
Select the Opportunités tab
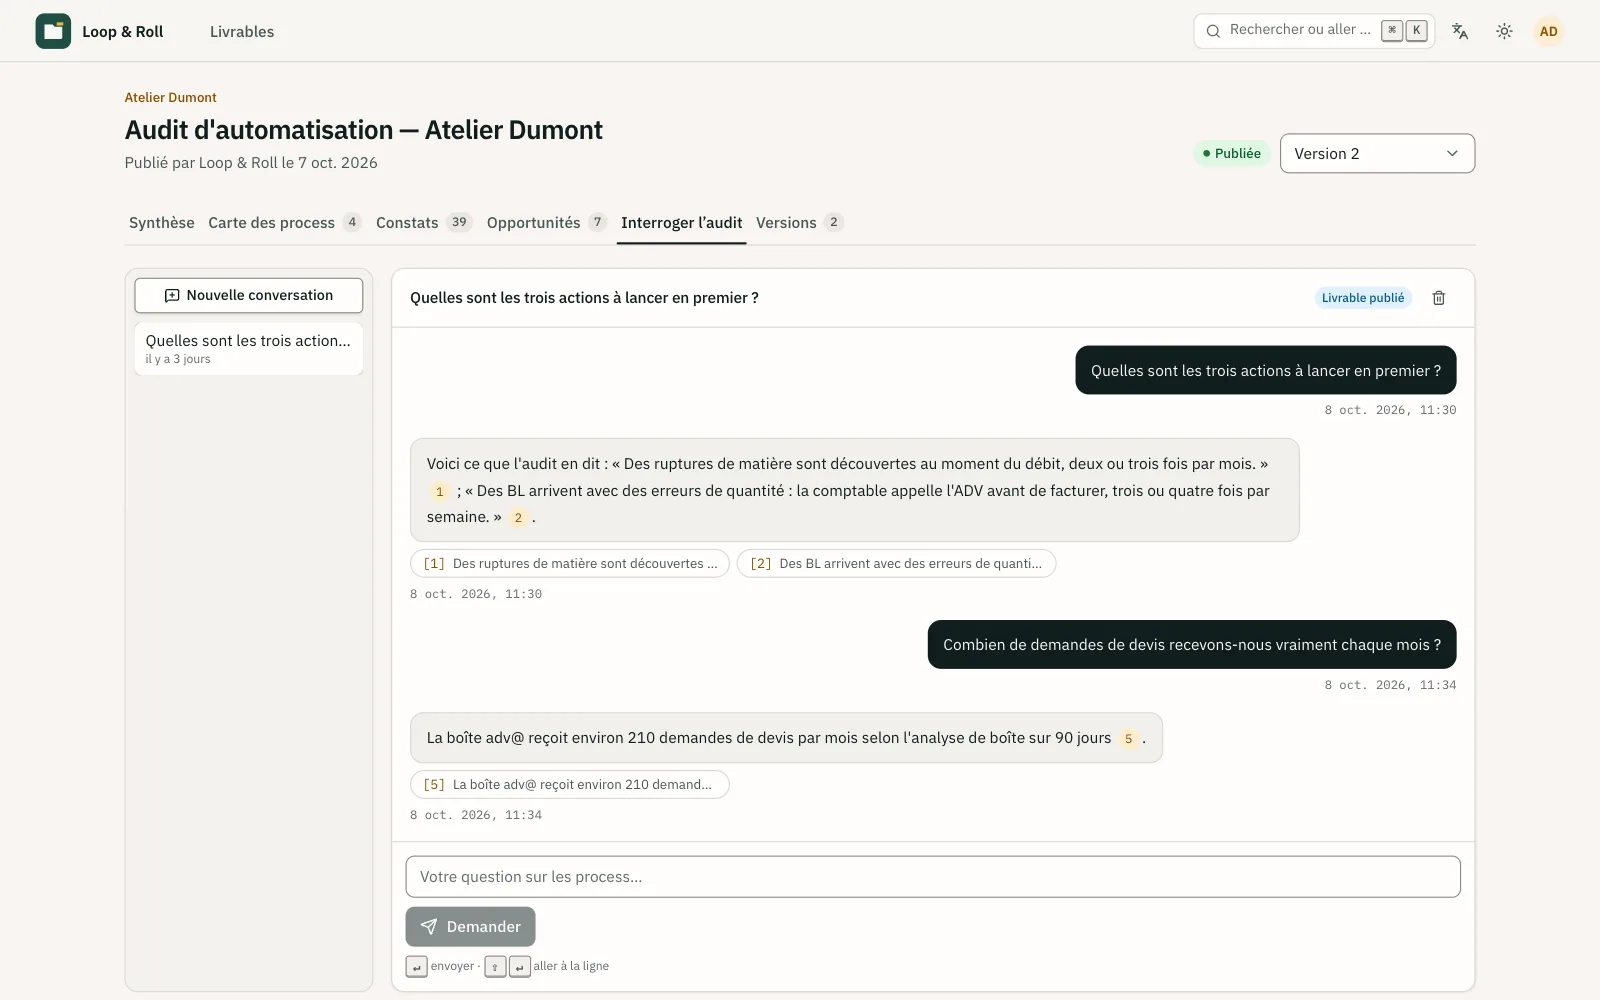546,222
